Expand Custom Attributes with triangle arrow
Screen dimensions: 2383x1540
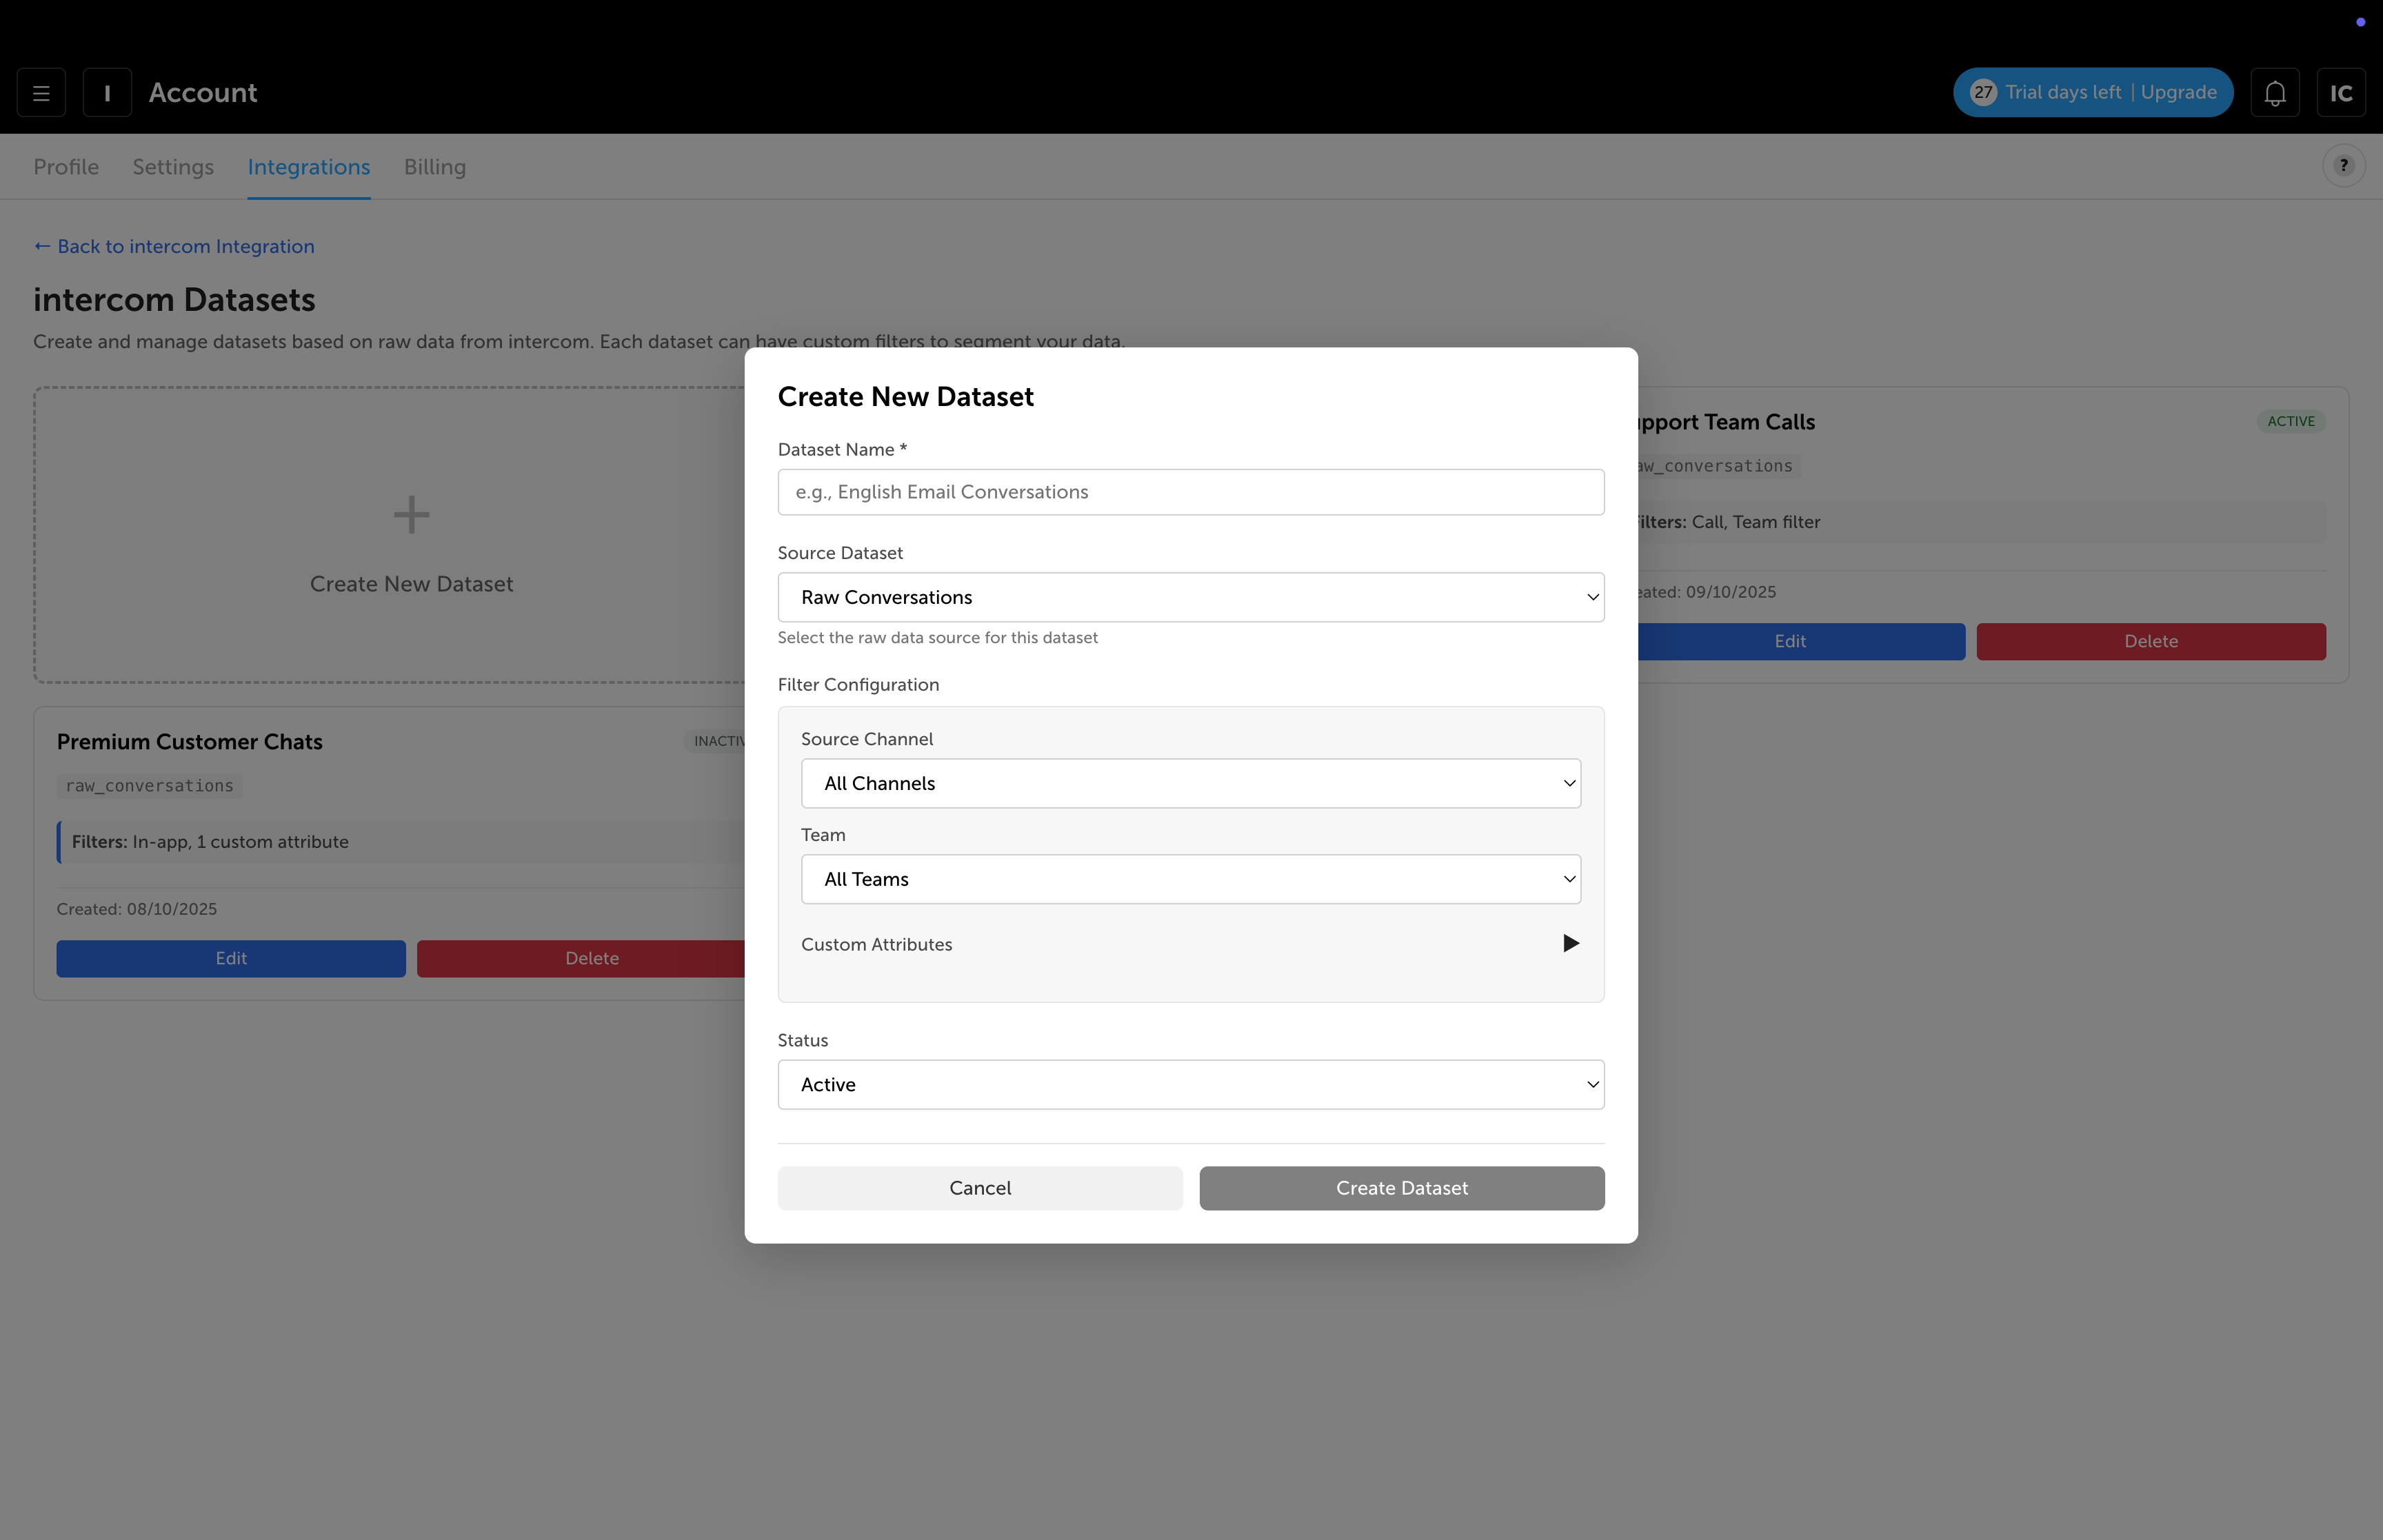[x=1570, y=944]
